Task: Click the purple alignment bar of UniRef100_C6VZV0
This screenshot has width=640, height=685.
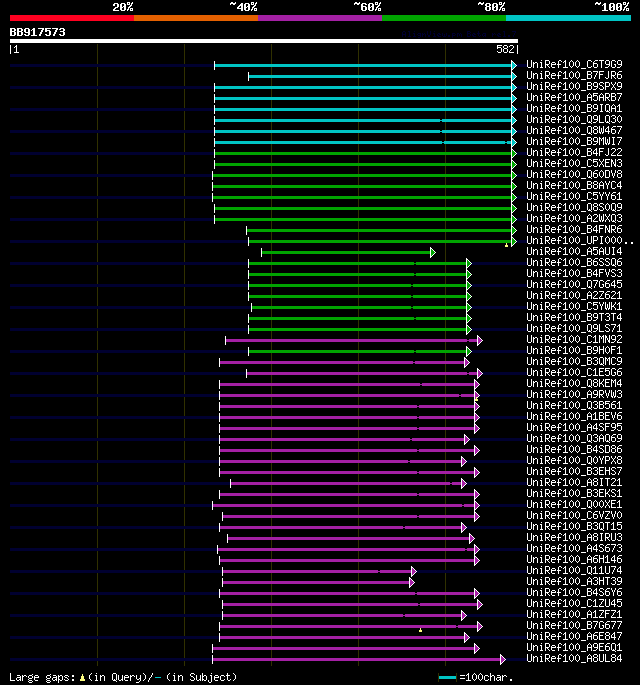Action: point(349,517)
